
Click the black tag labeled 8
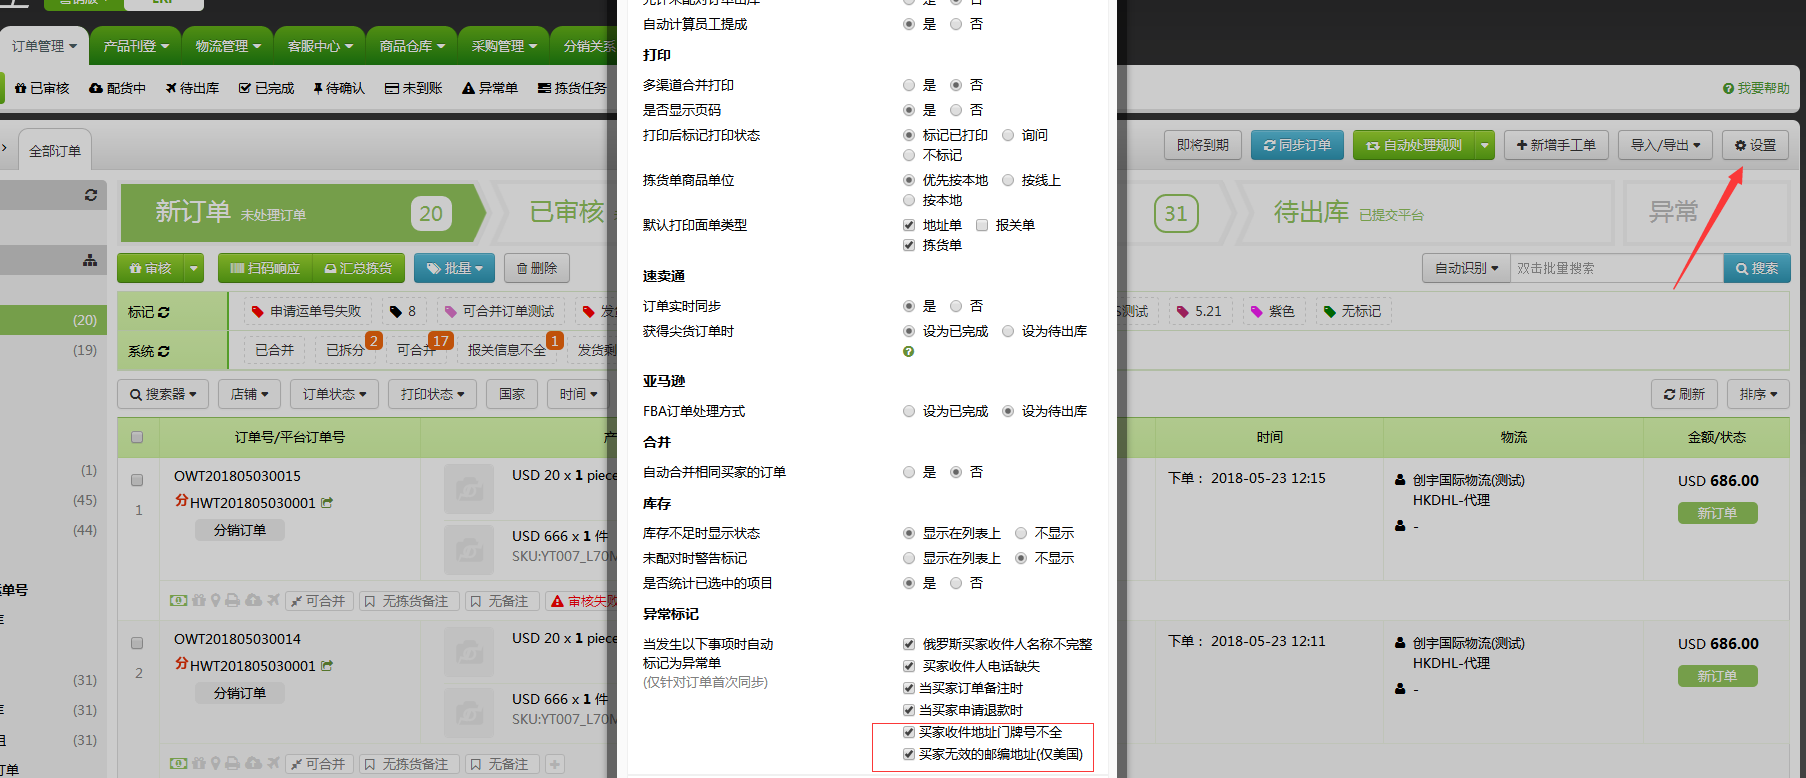coord(402,311)
